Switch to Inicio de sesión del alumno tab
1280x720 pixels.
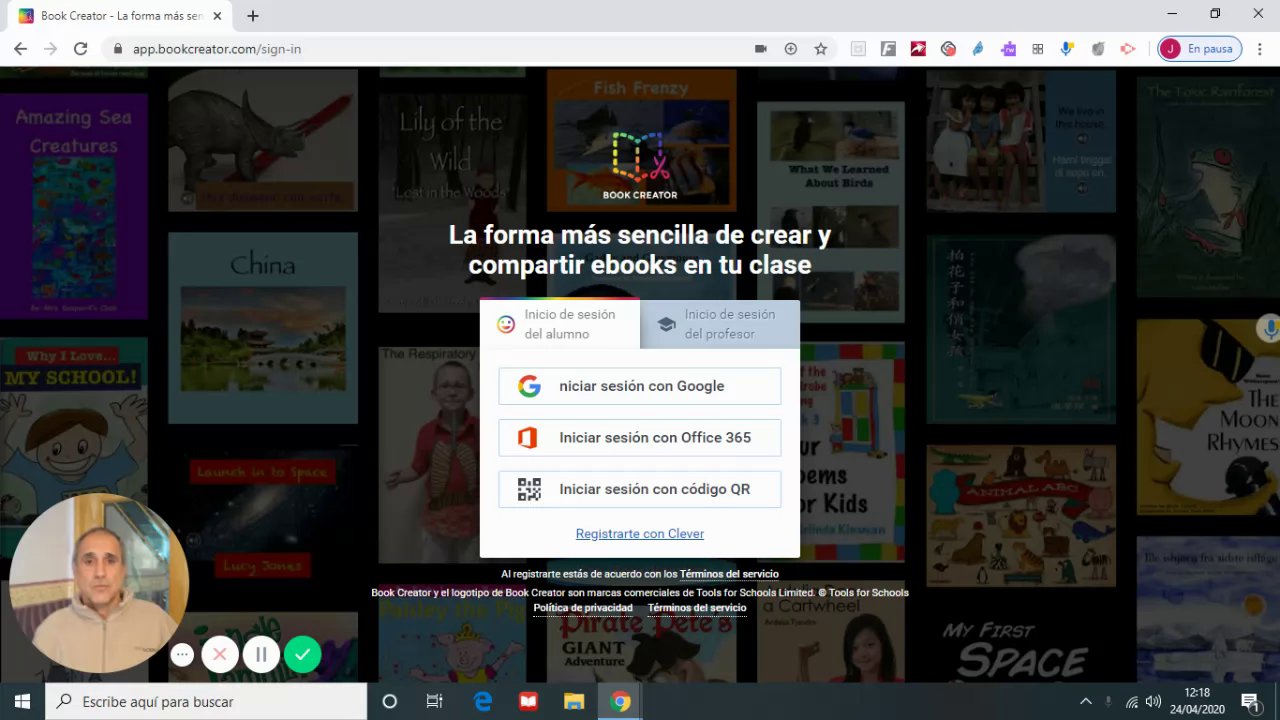pyautogui.click(x=560, y=324)
